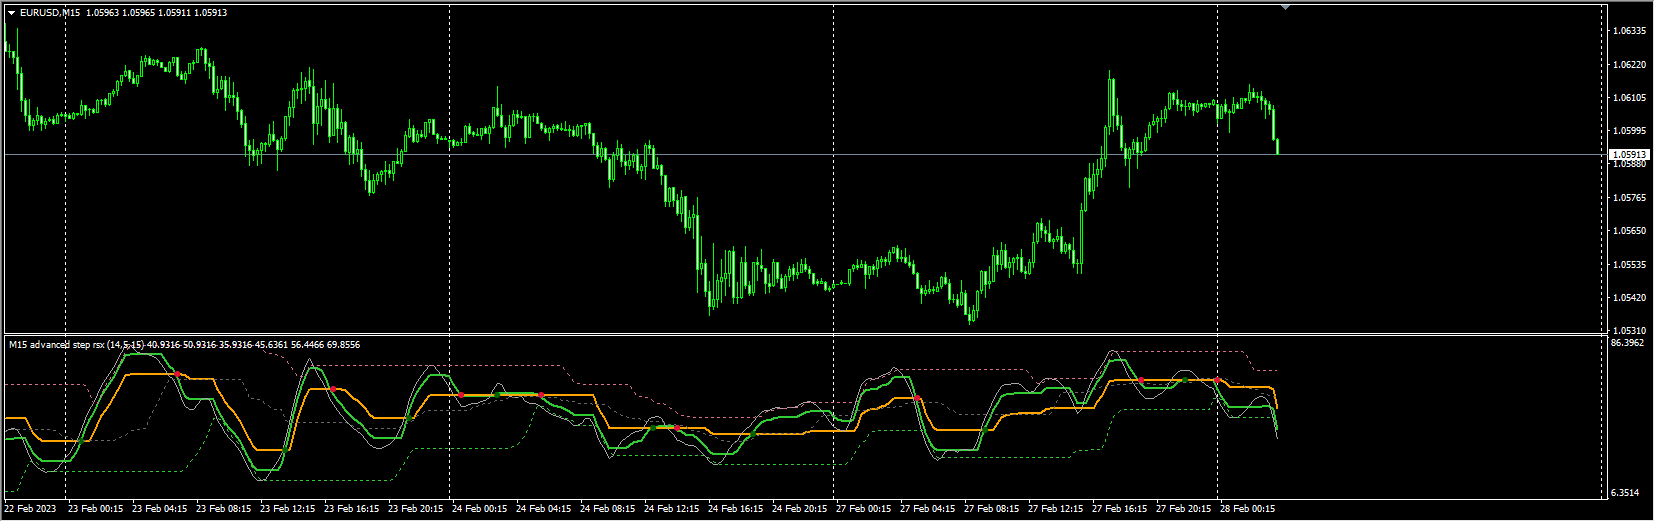Click the 27 Feb 20:15 time label
Viewport: 1655px width, 522px height.
[1184, 509]
